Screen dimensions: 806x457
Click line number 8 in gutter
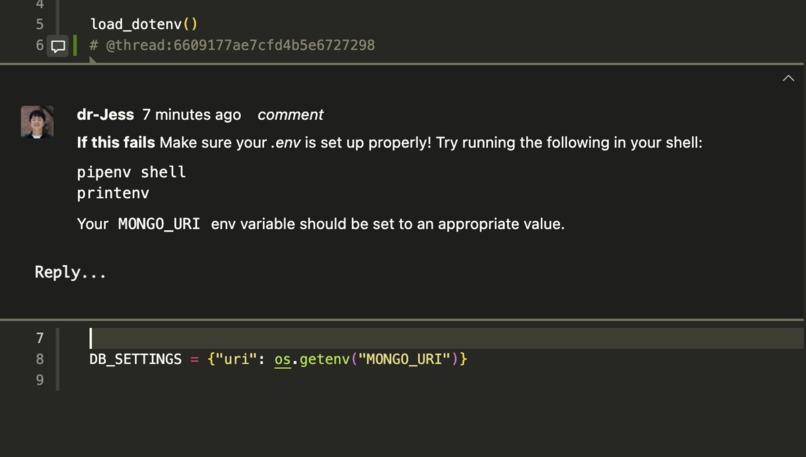(x=40, y=359)
